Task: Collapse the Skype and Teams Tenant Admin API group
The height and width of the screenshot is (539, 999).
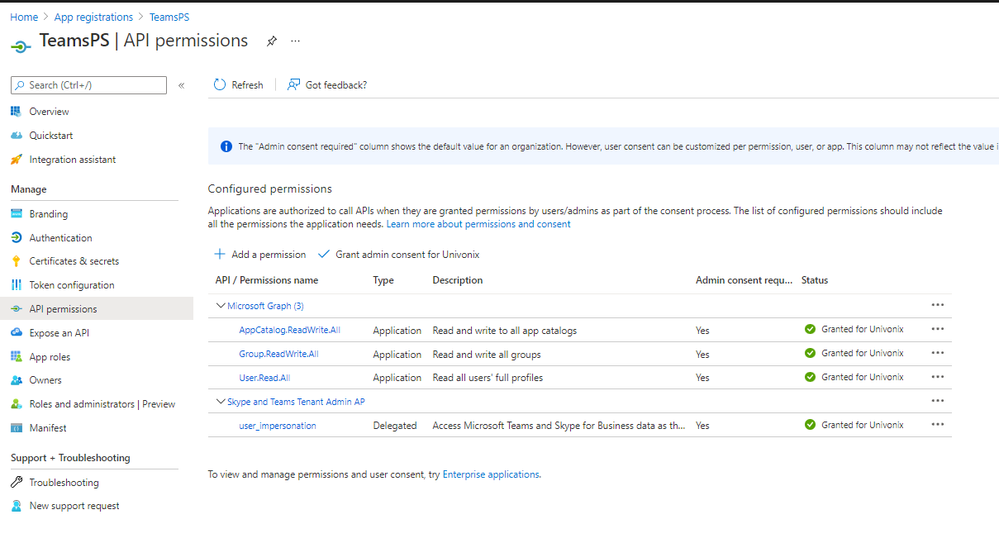Action: click(220, 401)
